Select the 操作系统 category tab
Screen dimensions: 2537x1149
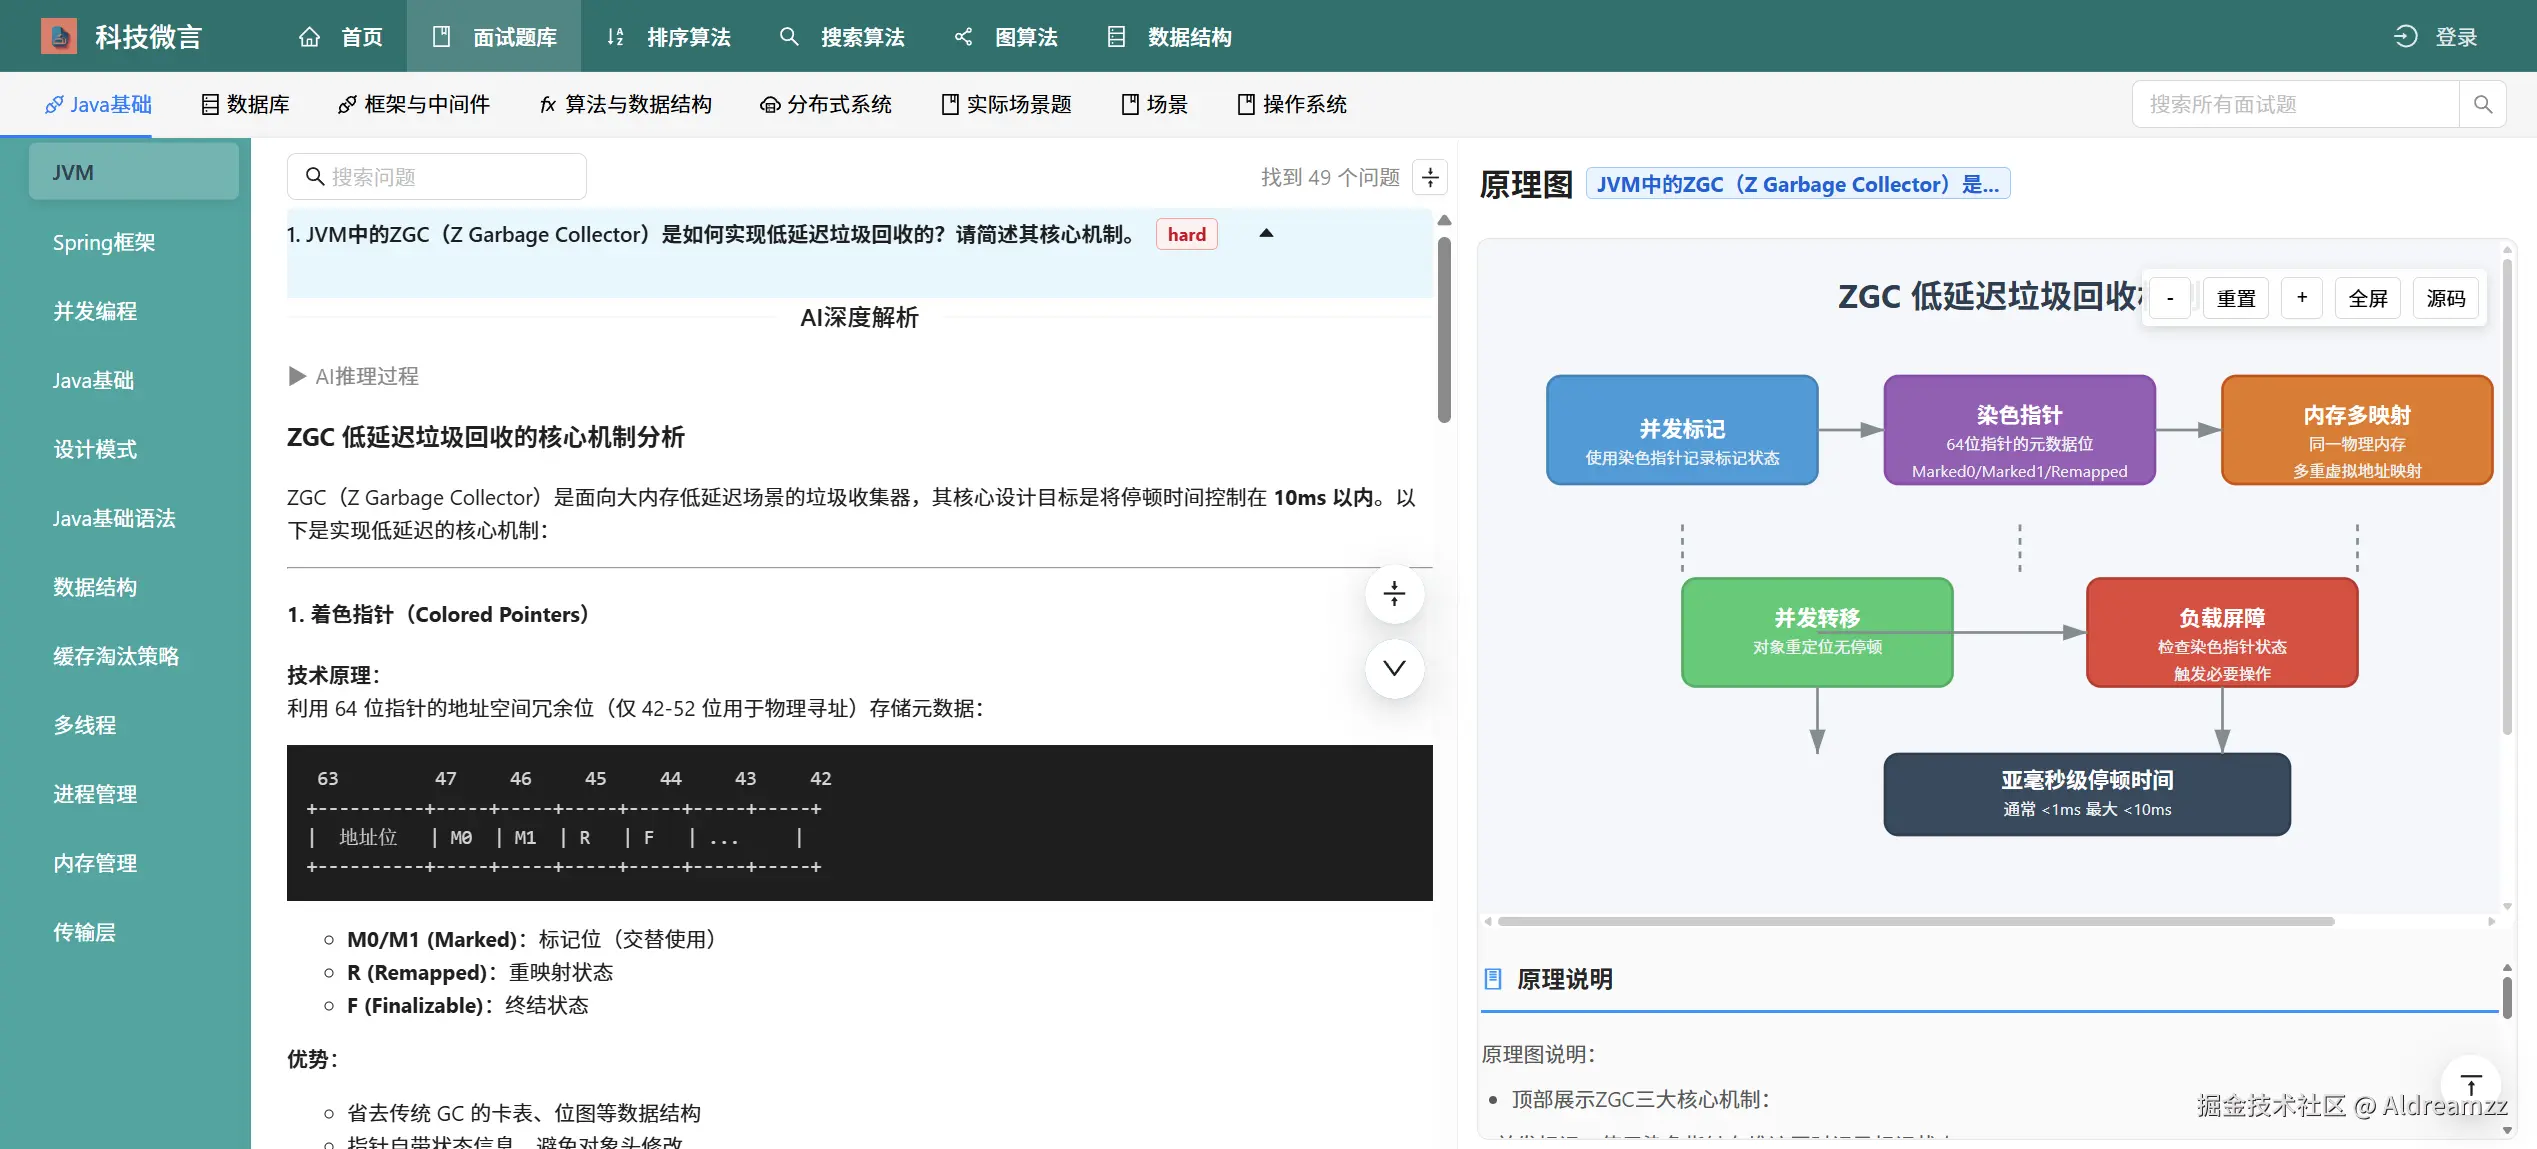1292,104
